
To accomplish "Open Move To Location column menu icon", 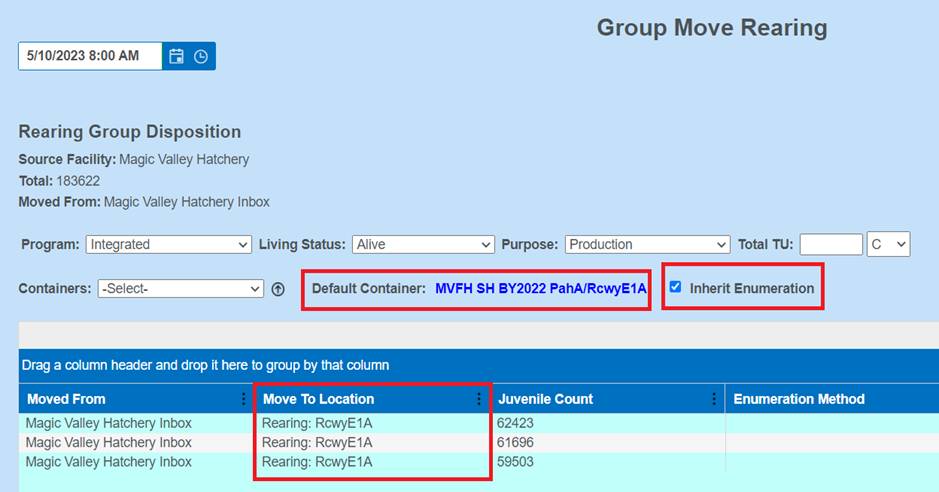I will [x=479, y=399].
